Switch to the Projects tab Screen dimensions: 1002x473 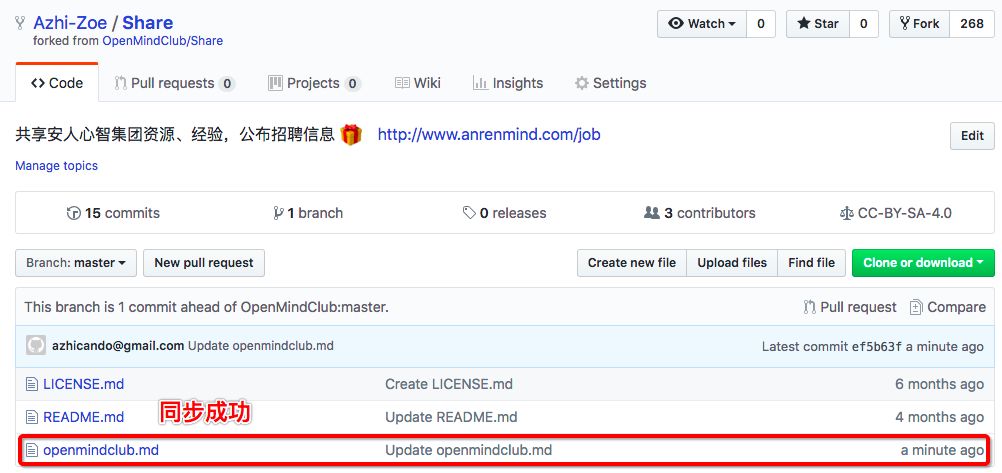point(314,83)
